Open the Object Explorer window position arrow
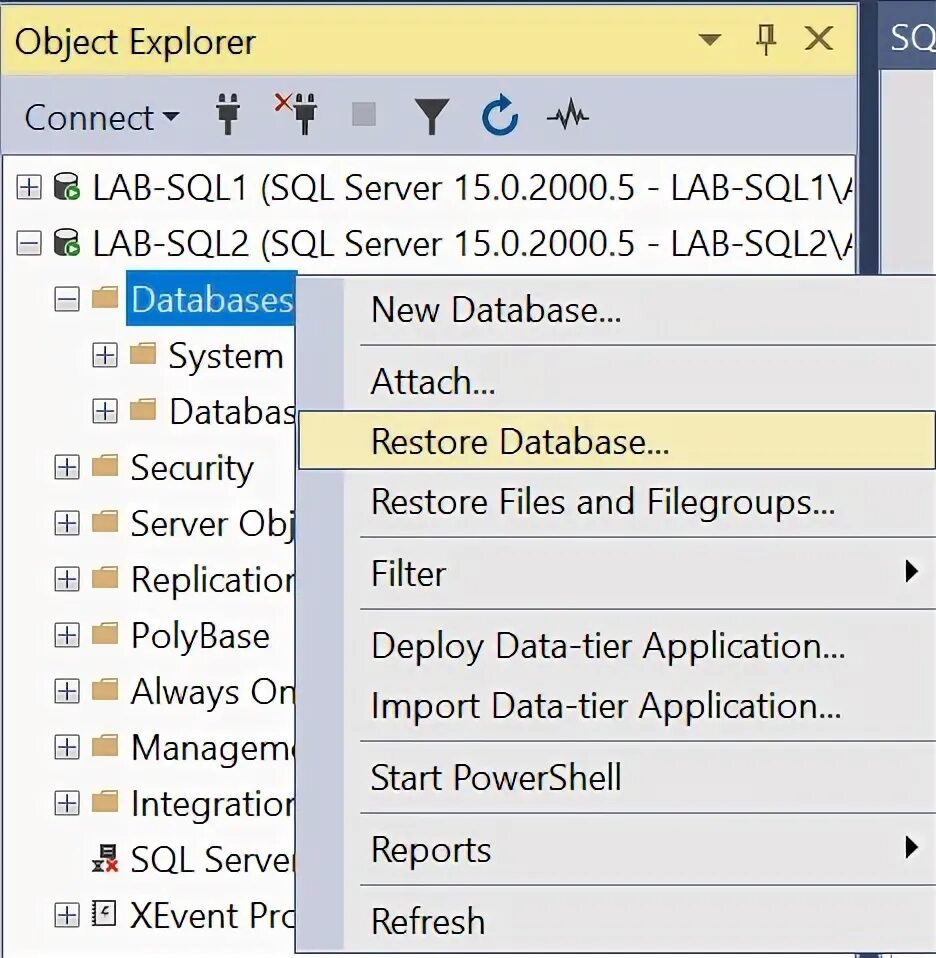 (710, 40)
